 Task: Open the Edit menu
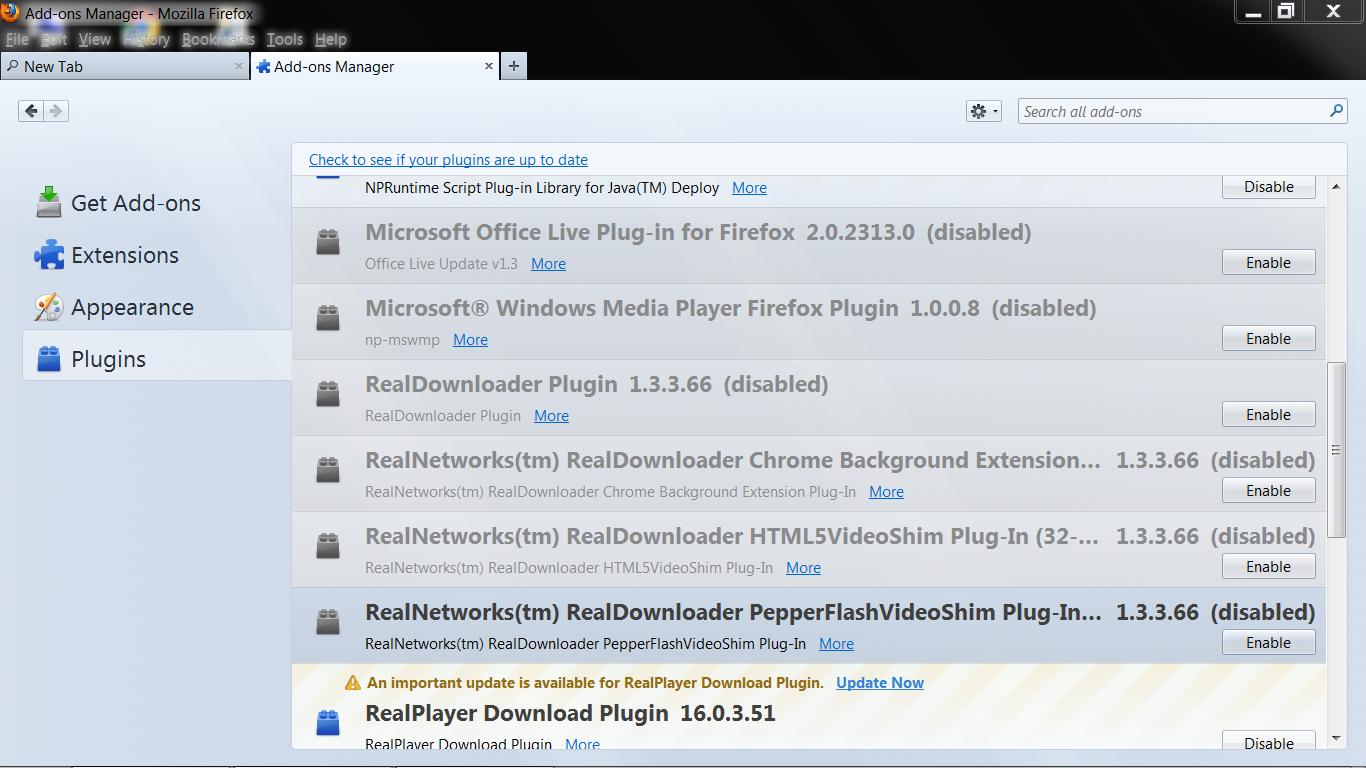[54, 40]
